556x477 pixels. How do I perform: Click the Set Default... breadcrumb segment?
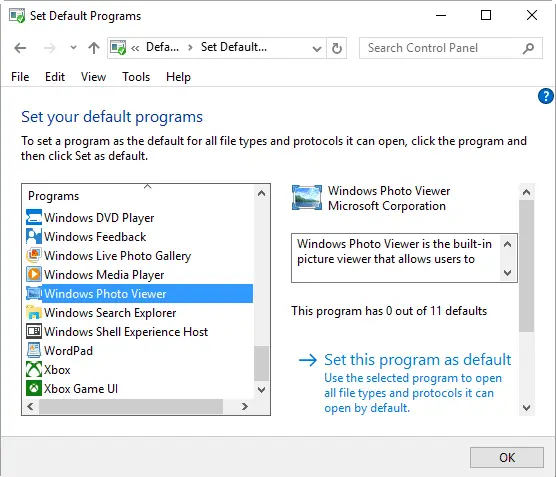(234, 47)
